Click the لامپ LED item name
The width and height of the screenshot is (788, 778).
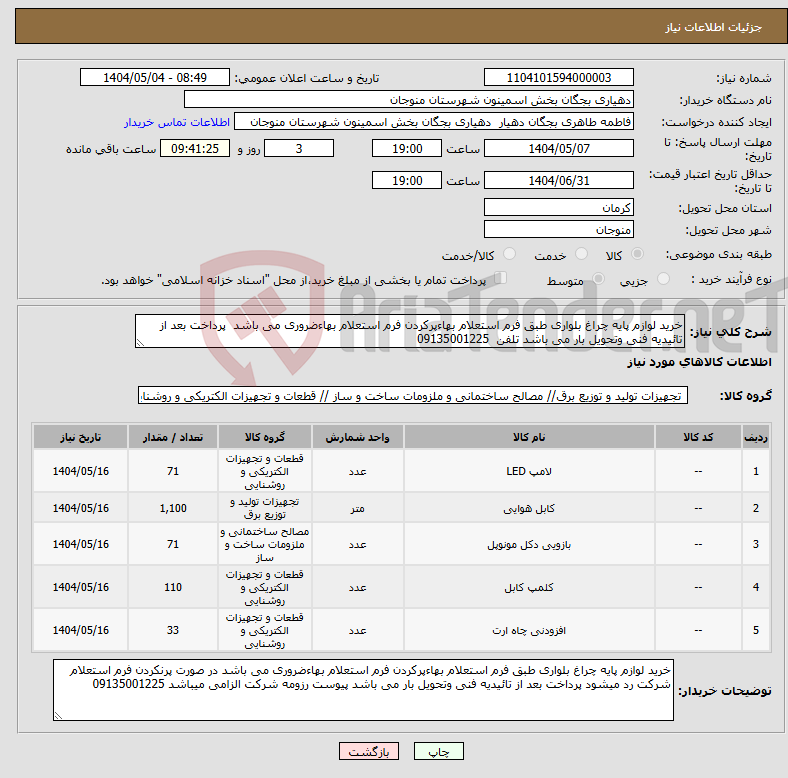click(x=529, y=471)
